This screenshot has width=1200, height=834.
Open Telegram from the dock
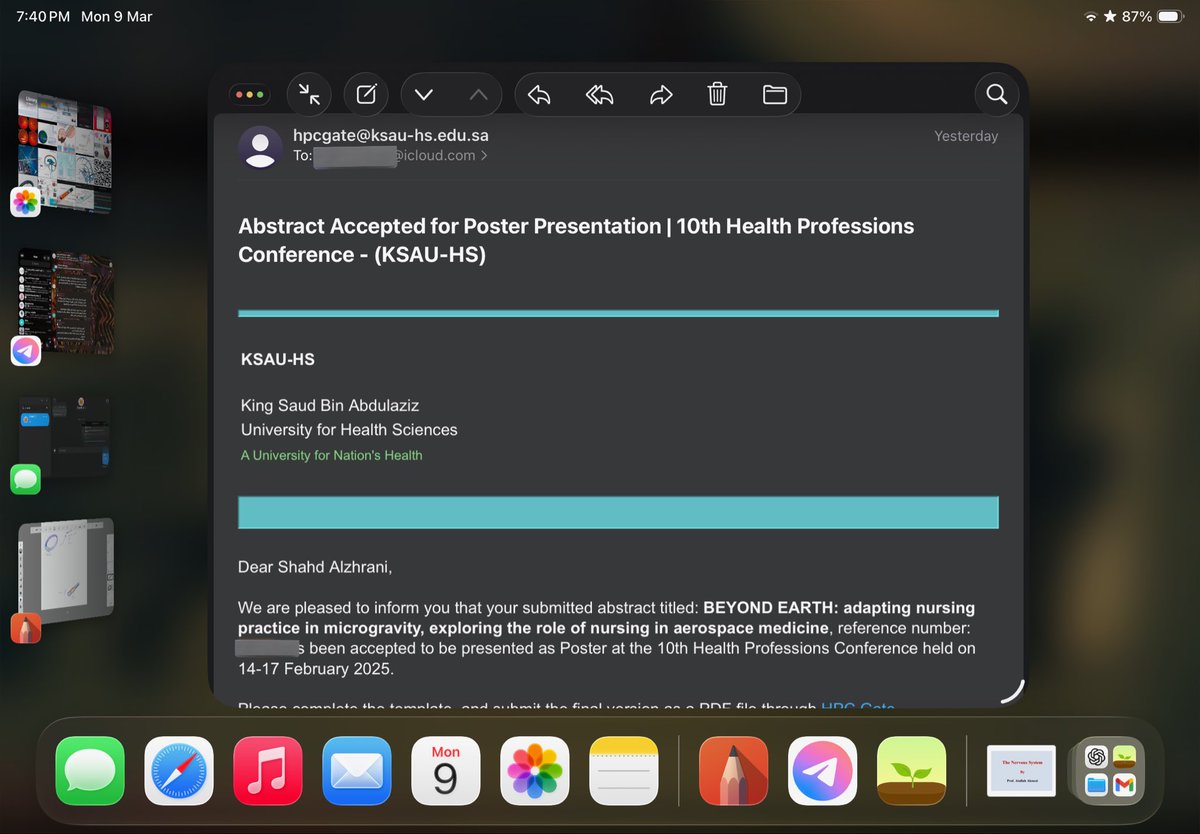pos(822,771)
